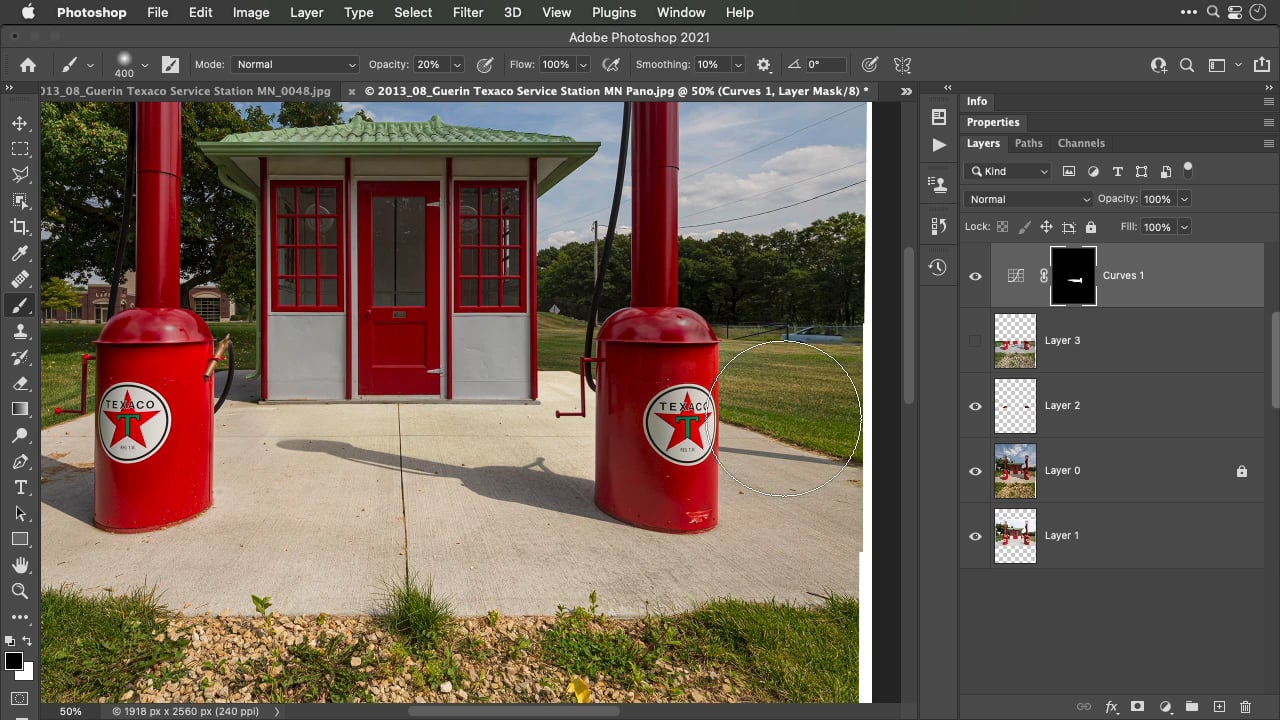Select the Pen tool
The width and height of the screenshot is (1280, 720).
tap(19, 462)
